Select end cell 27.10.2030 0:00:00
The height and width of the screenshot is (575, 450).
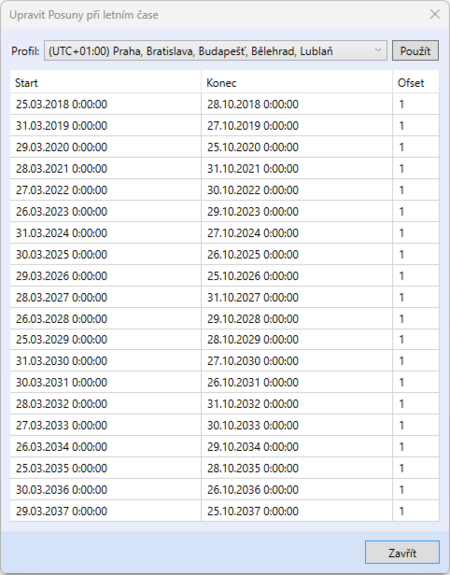[297, 361]
